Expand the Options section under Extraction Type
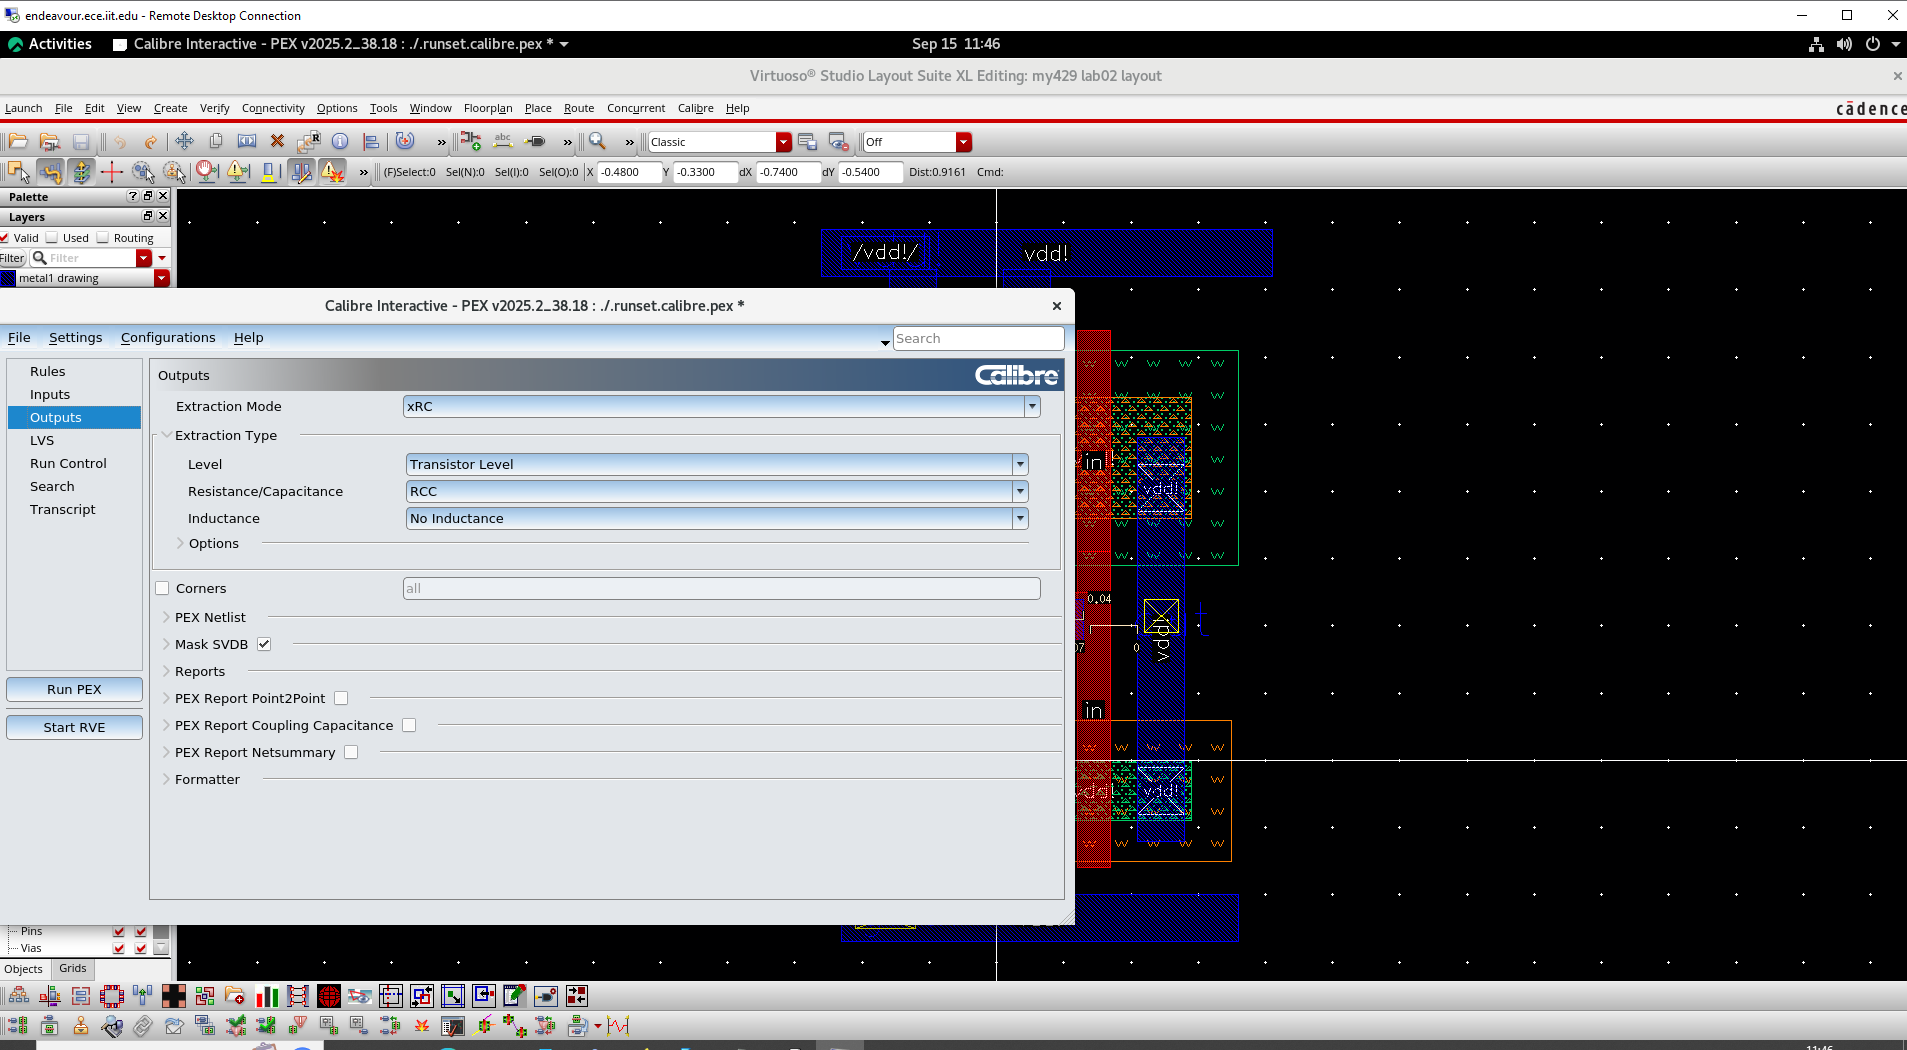 click(181, 543)
